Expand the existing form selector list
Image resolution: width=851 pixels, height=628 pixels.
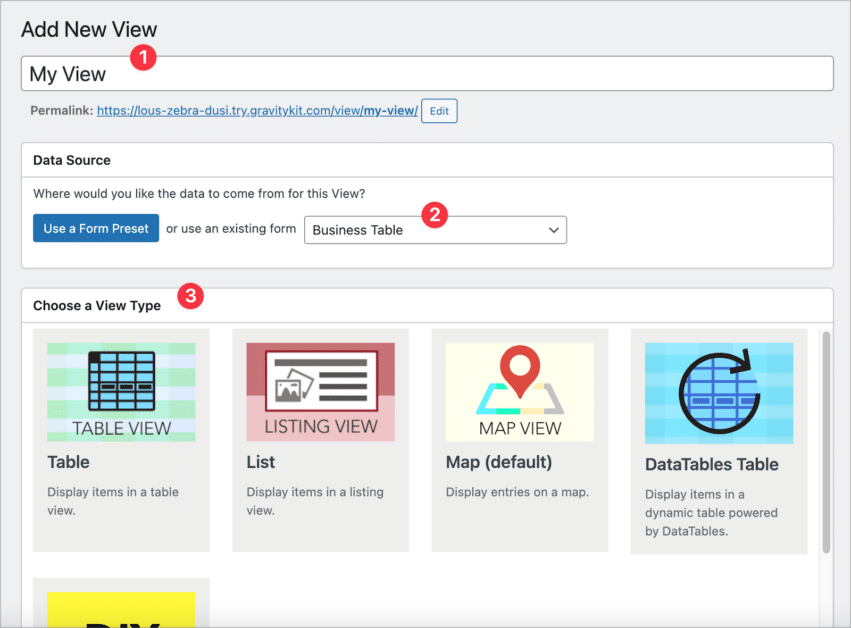(x=435, y=229)
